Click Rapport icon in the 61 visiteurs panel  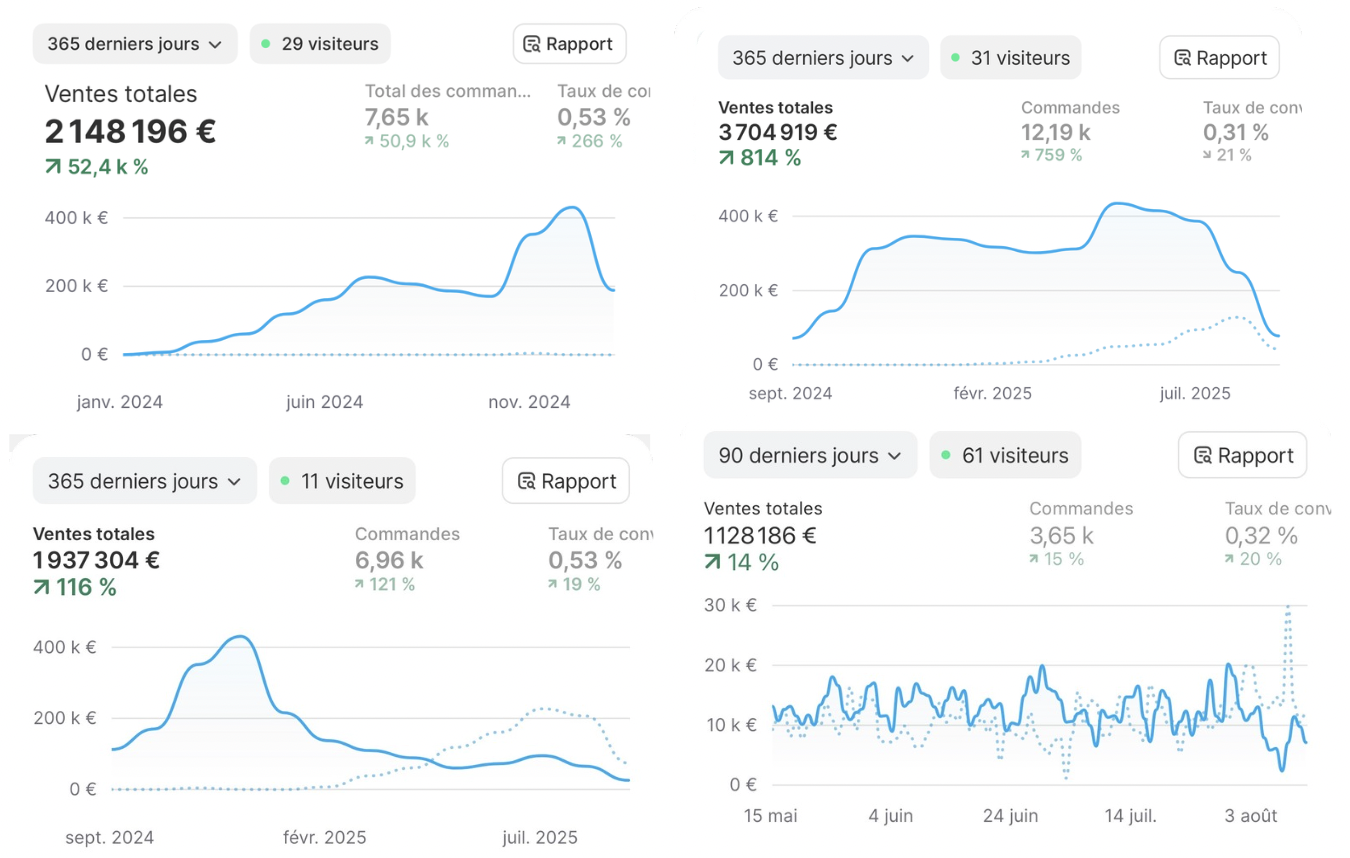(x=1203, y=456)
